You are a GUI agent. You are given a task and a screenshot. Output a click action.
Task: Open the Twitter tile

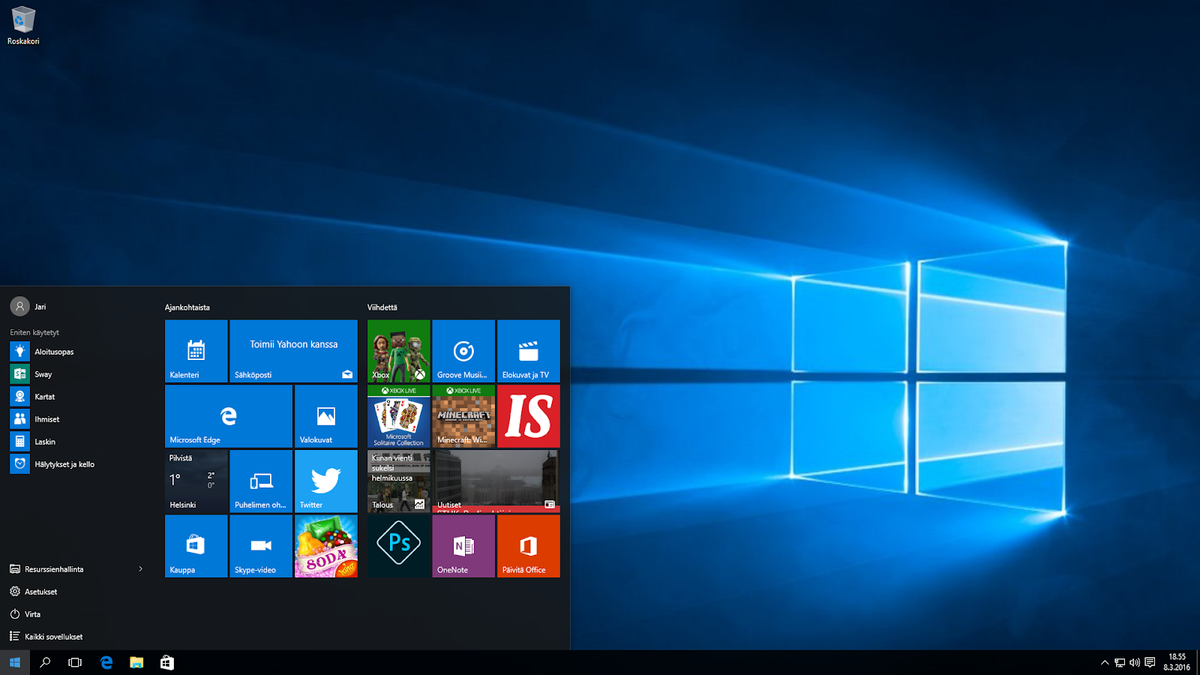click(x=326, y=481)
